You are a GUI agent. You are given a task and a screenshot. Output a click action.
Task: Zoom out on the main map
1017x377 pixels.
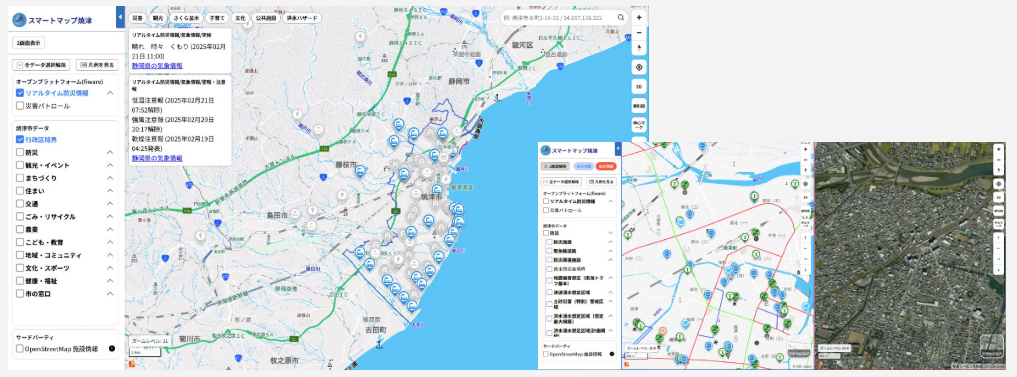tap(639, 32)
